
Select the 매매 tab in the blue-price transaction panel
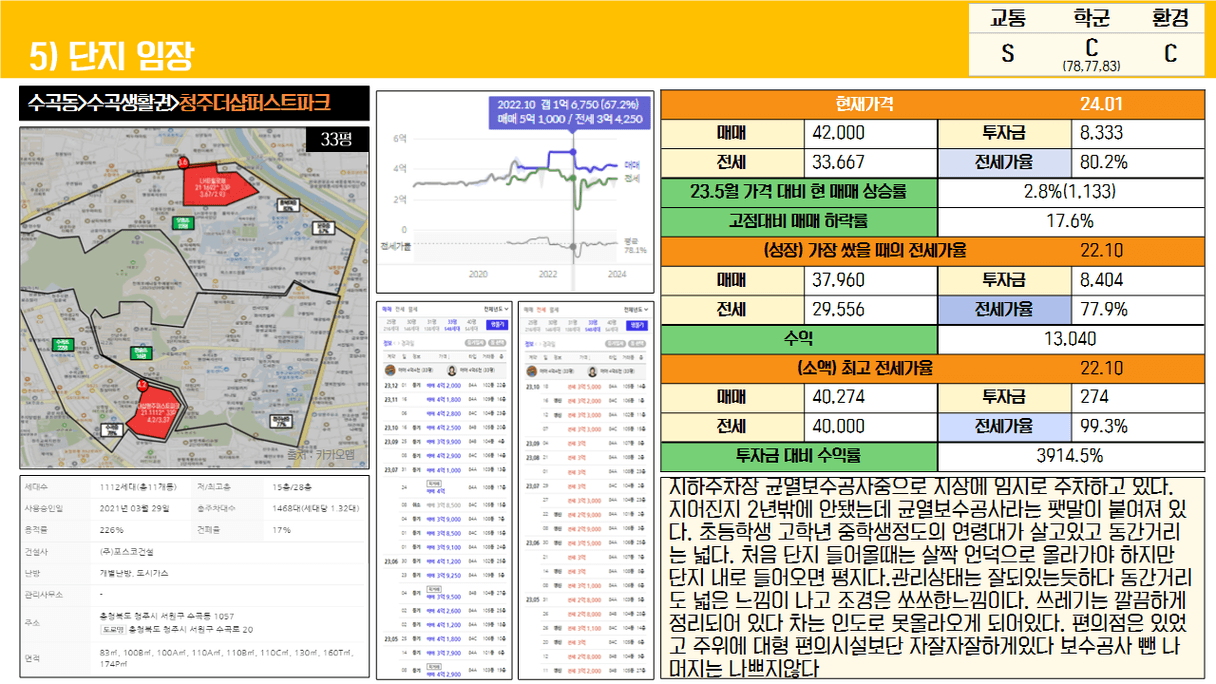pyautogui.click(x=387, y=310)
